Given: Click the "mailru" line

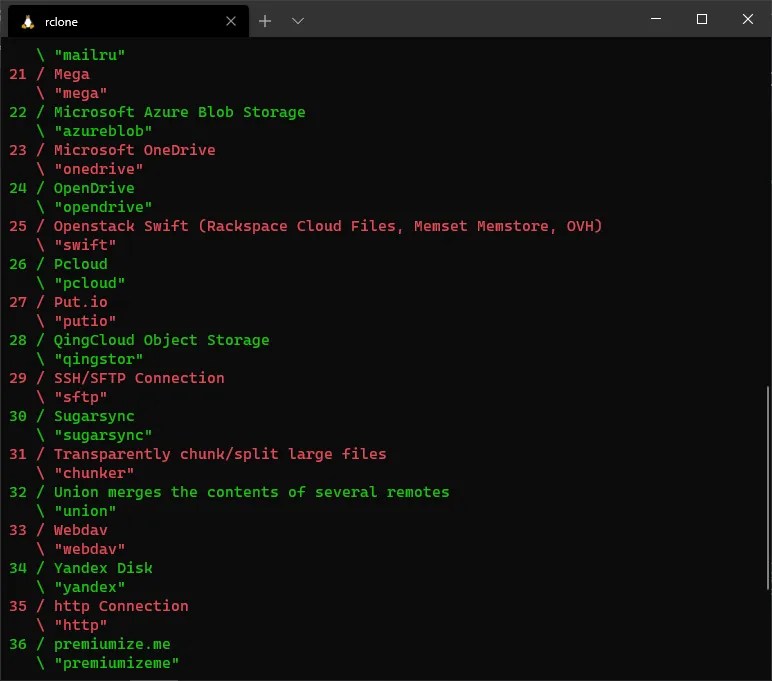Looking at the screenshot, I should [81, 55].
